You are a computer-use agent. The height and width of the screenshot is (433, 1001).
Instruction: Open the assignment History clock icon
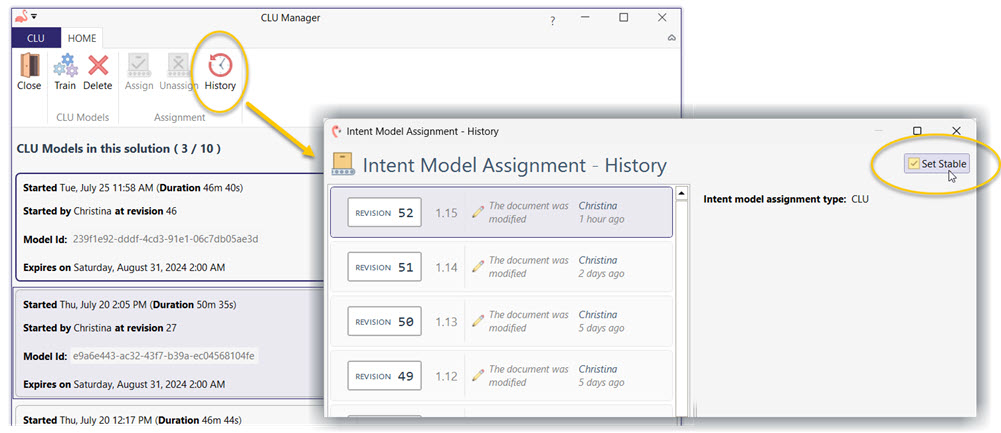pyautogui.click(x=220, y=65)
